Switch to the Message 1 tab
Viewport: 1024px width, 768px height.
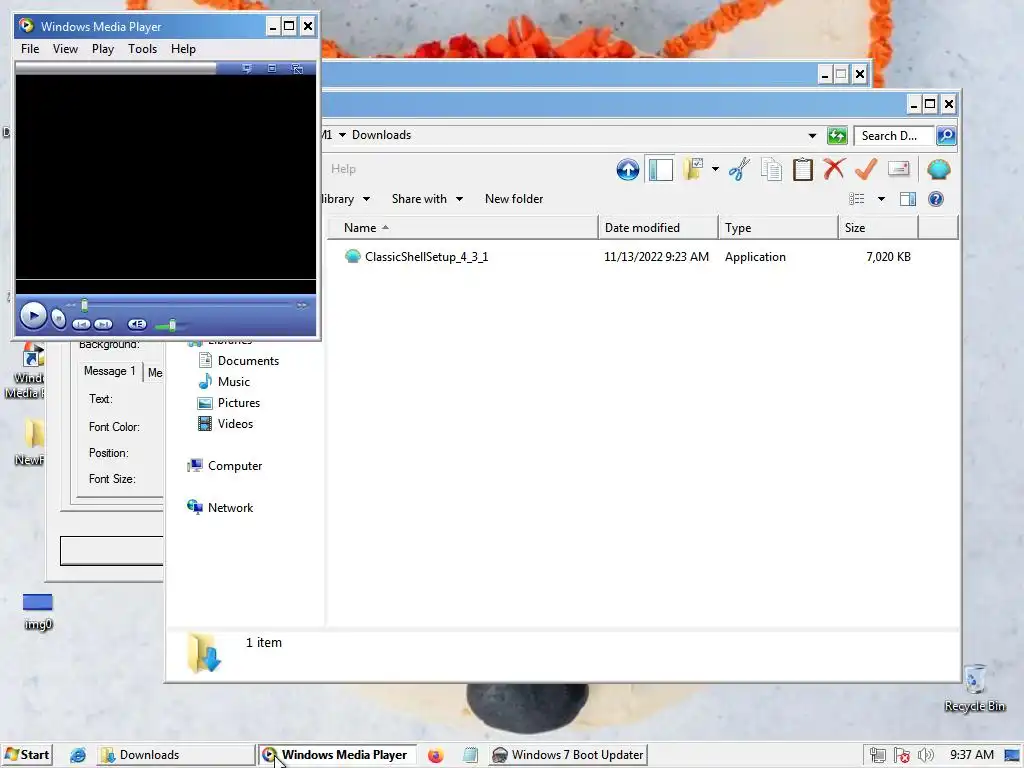point(109,371)
